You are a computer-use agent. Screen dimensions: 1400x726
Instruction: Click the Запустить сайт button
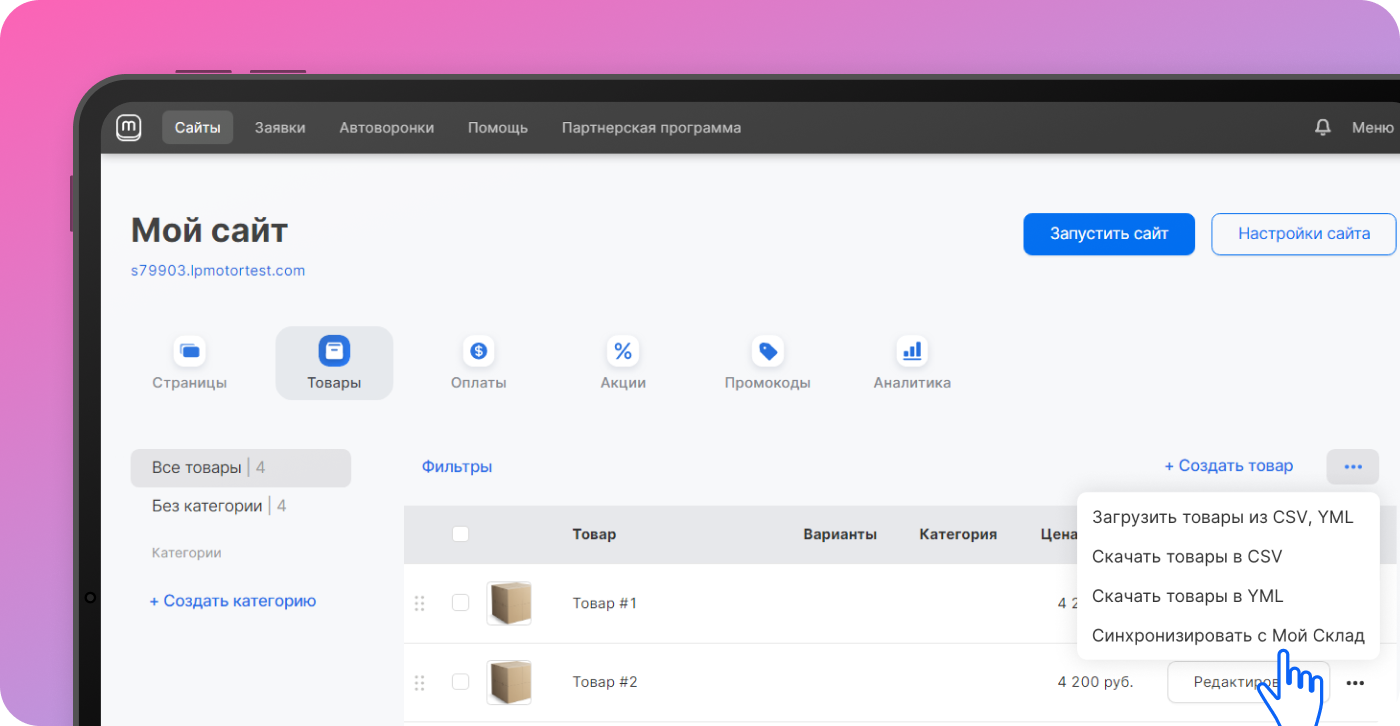pos(1109,234)
